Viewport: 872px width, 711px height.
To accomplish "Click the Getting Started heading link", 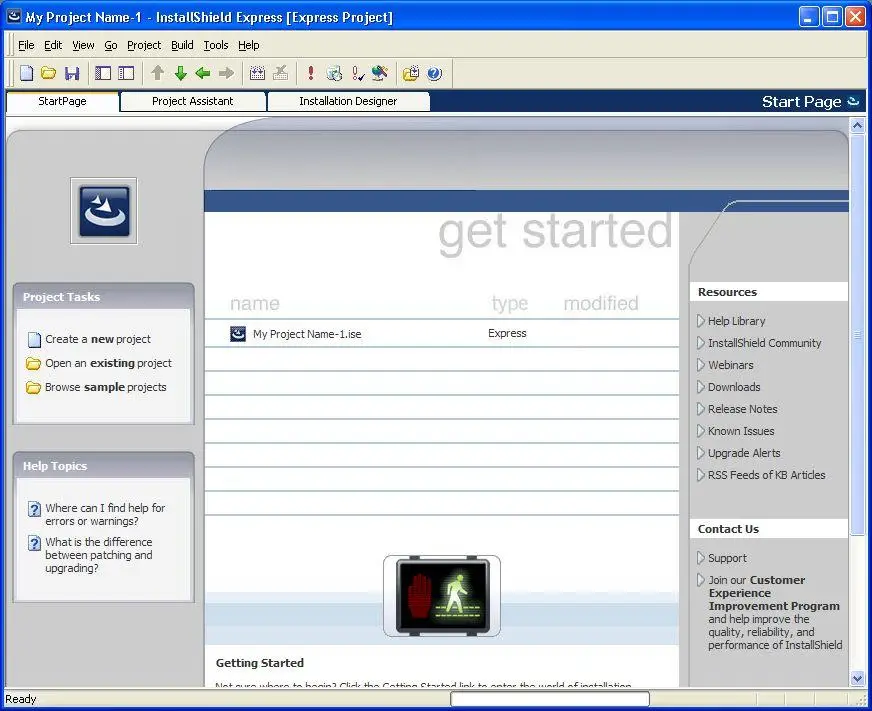I will click(260, 663).
